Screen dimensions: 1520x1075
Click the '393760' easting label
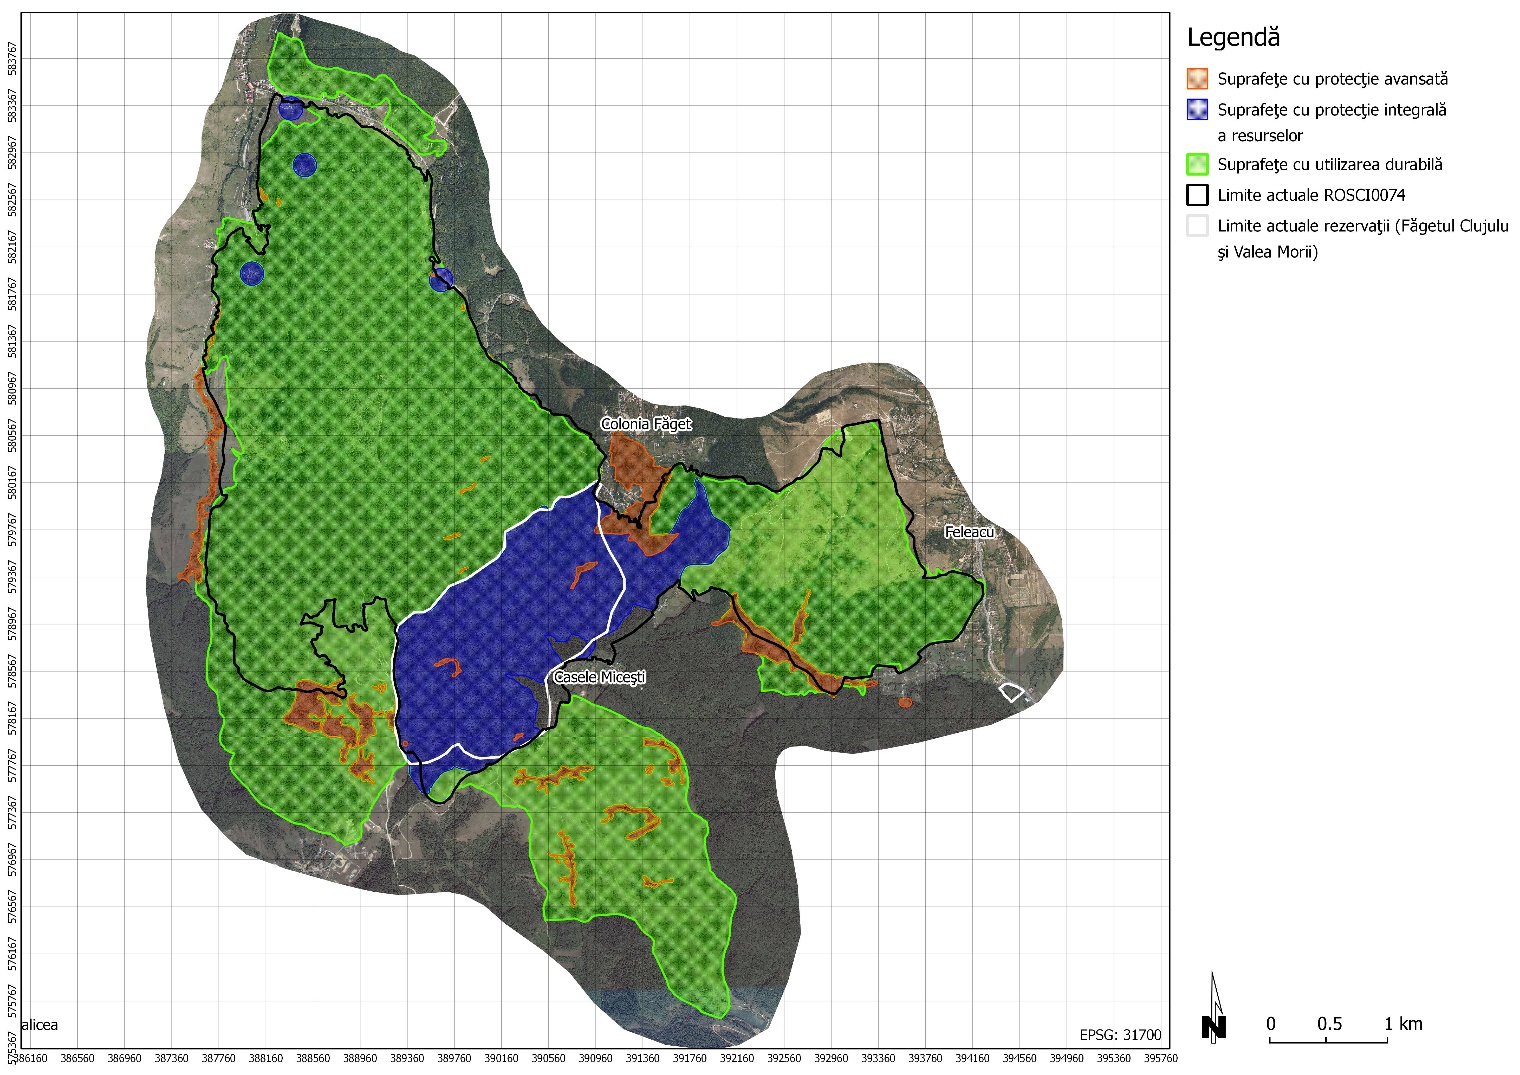coord(925,1057)
